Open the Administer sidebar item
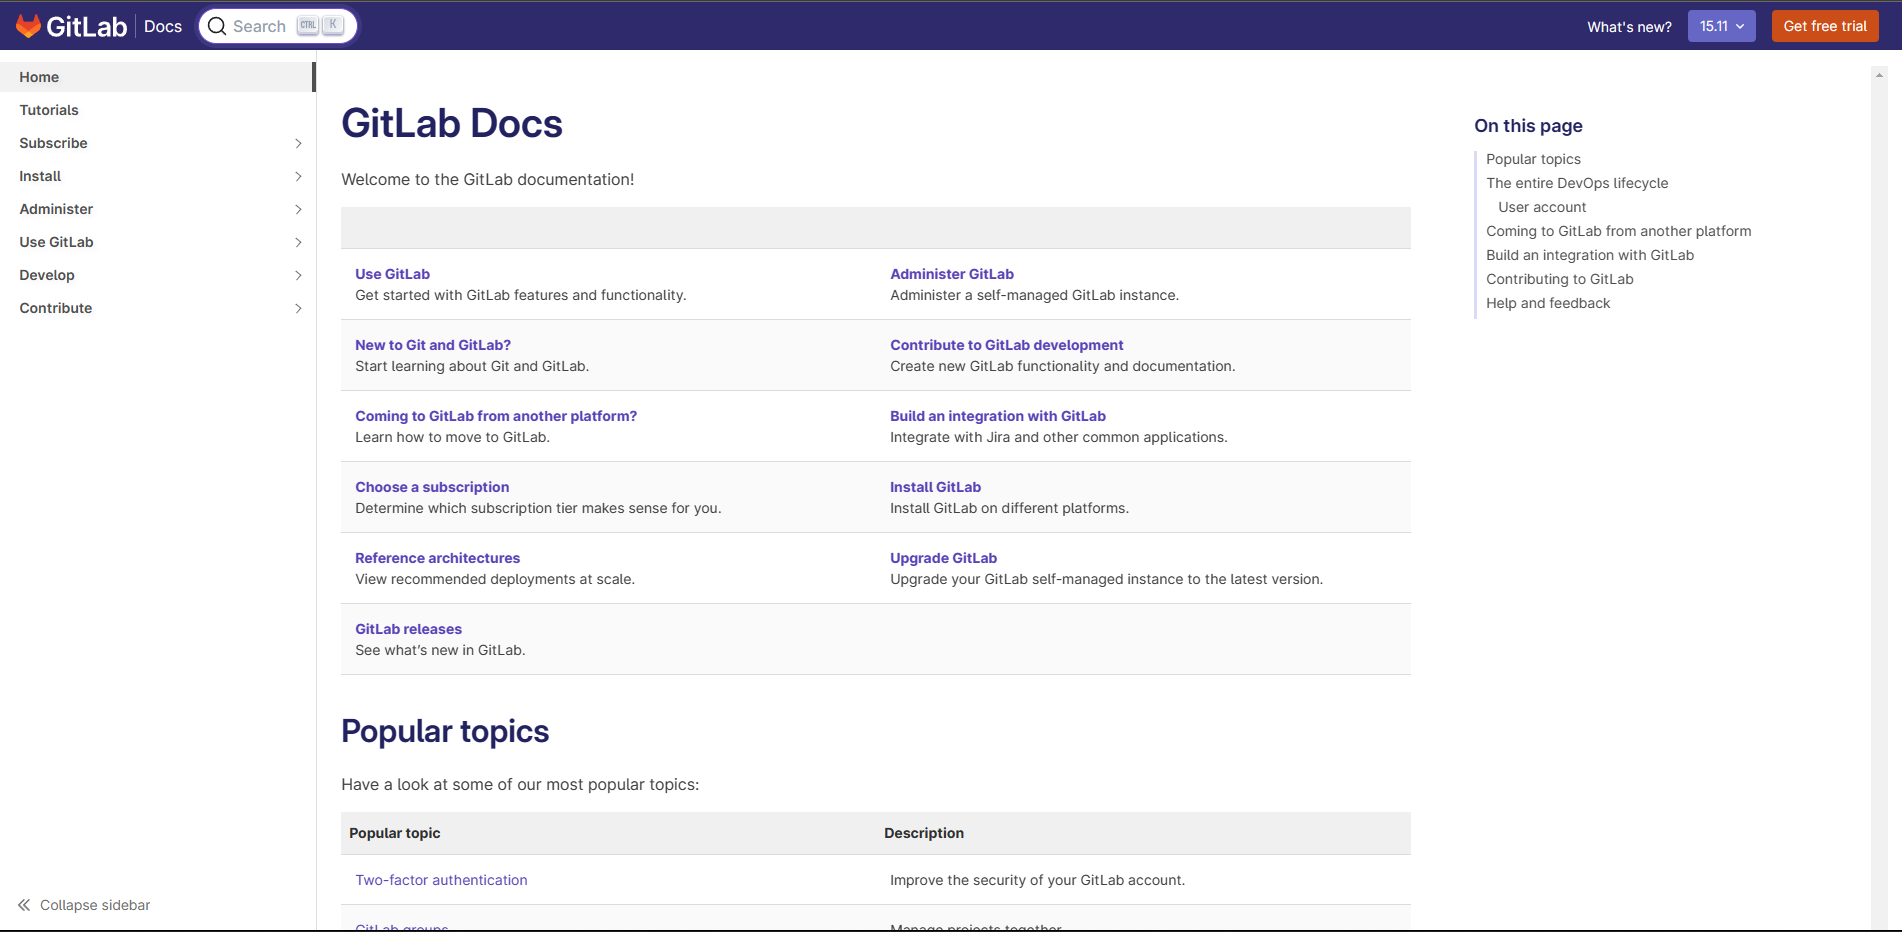The height and width of the screenshot is (932, 1902). (x=56, y=209)
